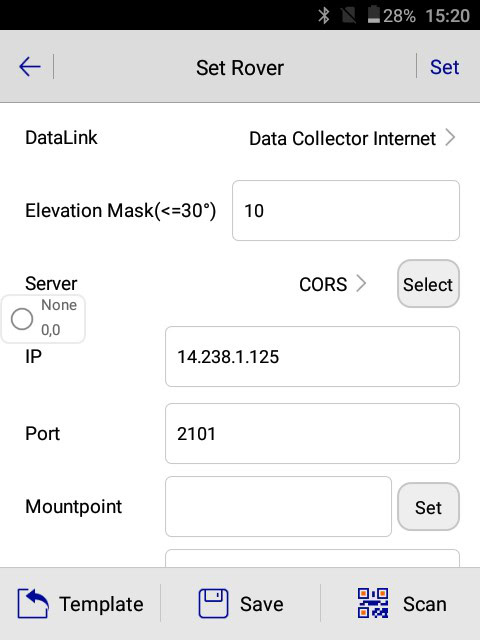Open the Template bottom tab
Screen dimensions: 480x640
tap(80, 604)
